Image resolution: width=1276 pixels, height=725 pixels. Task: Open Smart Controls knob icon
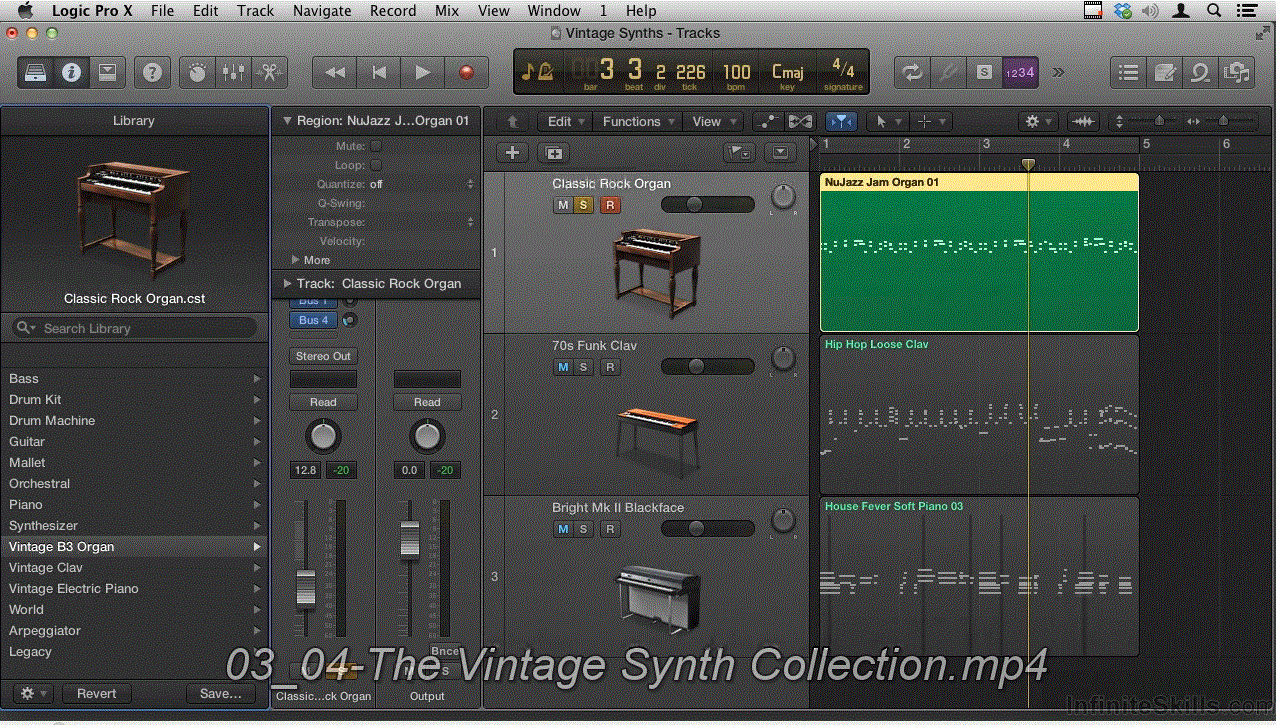[198, 72]
